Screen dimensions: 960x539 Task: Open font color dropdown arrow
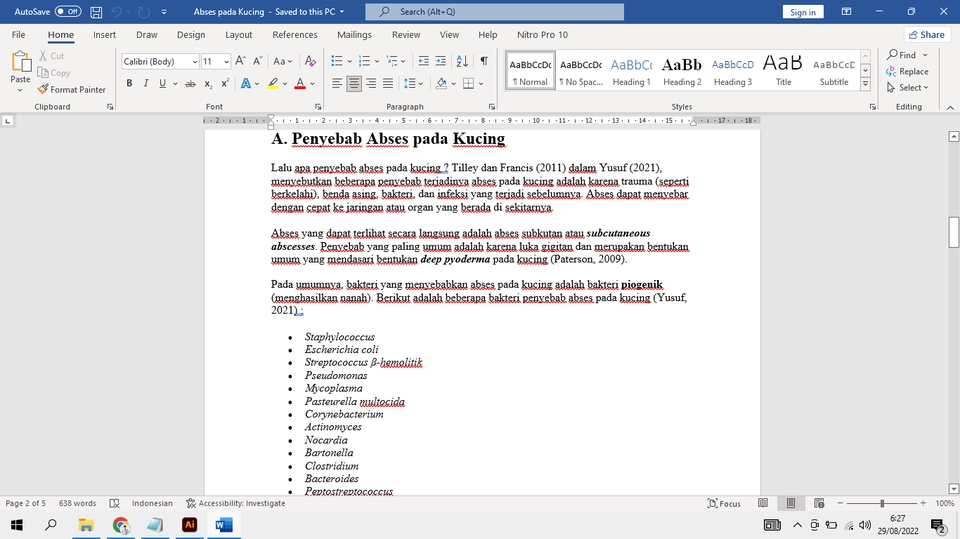(312, 83)
